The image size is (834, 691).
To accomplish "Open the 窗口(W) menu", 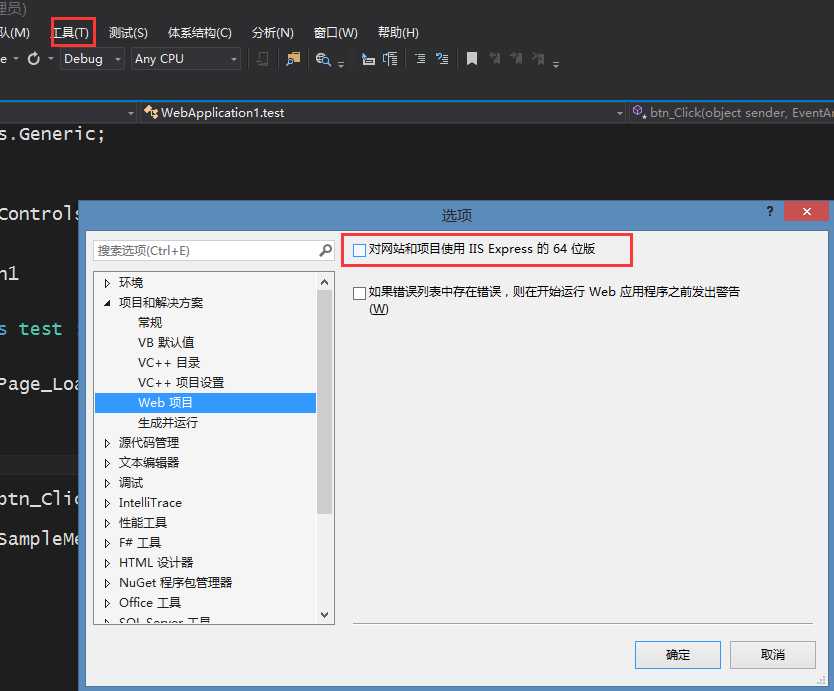I will 336,32.
